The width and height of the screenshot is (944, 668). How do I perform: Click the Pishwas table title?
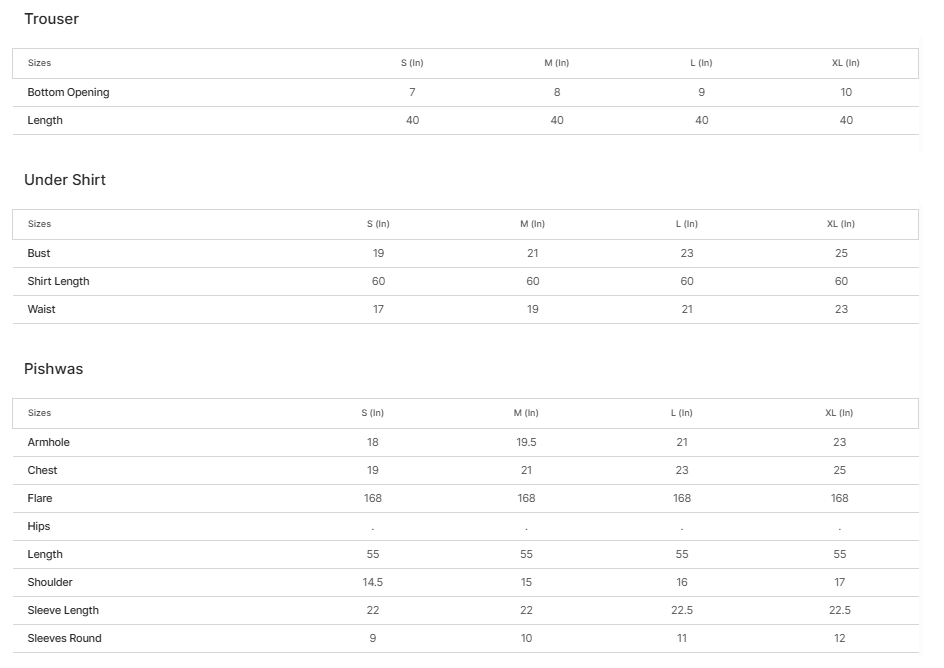54,369
